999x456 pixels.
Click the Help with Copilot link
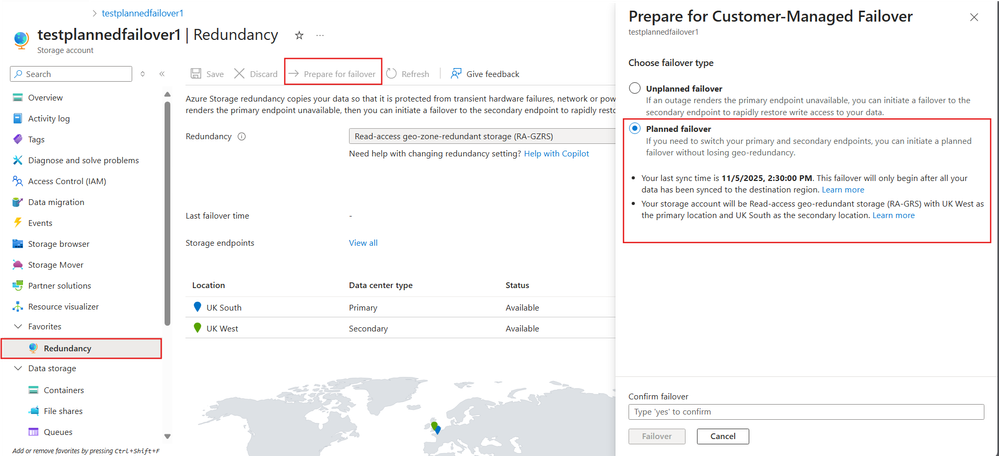click(x=556, y=153)
